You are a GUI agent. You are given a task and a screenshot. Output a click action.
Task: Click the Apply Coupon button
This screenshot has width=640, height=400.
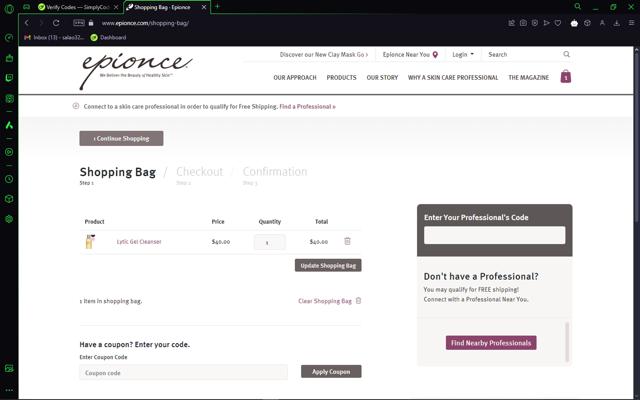click(x=331, y=371)
